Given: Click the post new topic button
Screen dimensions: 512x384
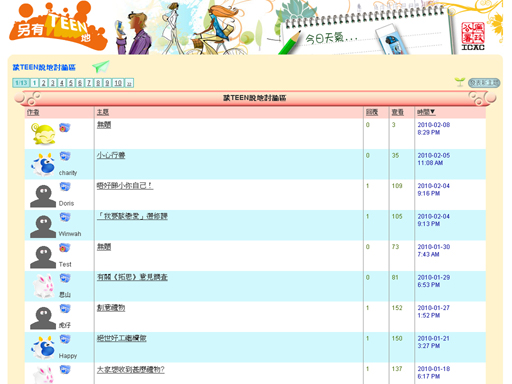Looking at the screenshot, I should [484, 83].
